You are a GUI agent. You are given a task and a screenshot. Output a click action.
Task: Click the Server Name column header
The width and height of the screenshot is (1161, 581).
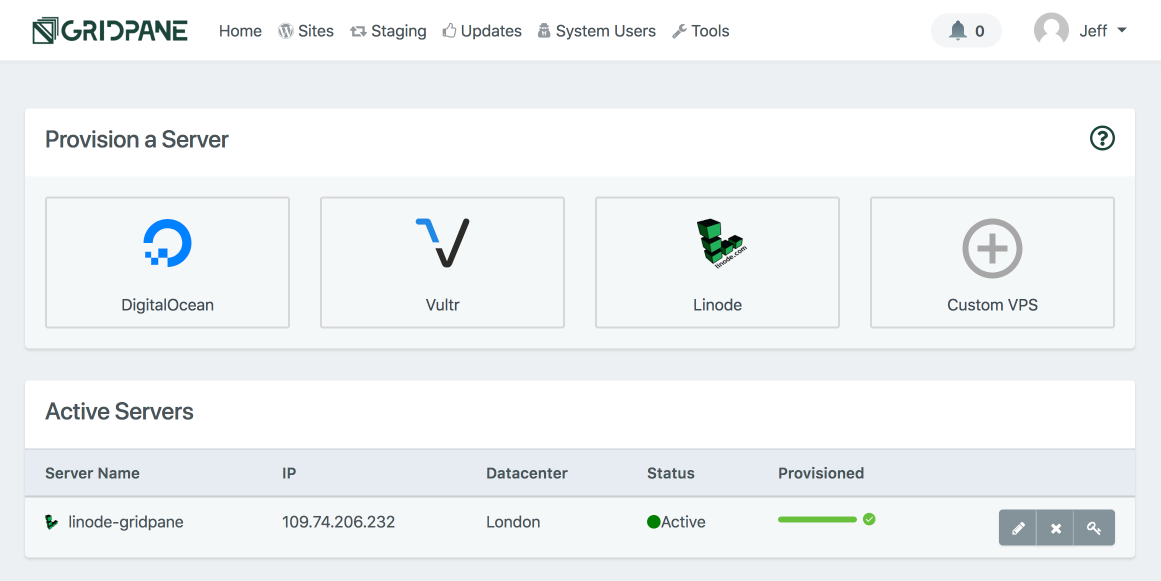click(93, 473)
